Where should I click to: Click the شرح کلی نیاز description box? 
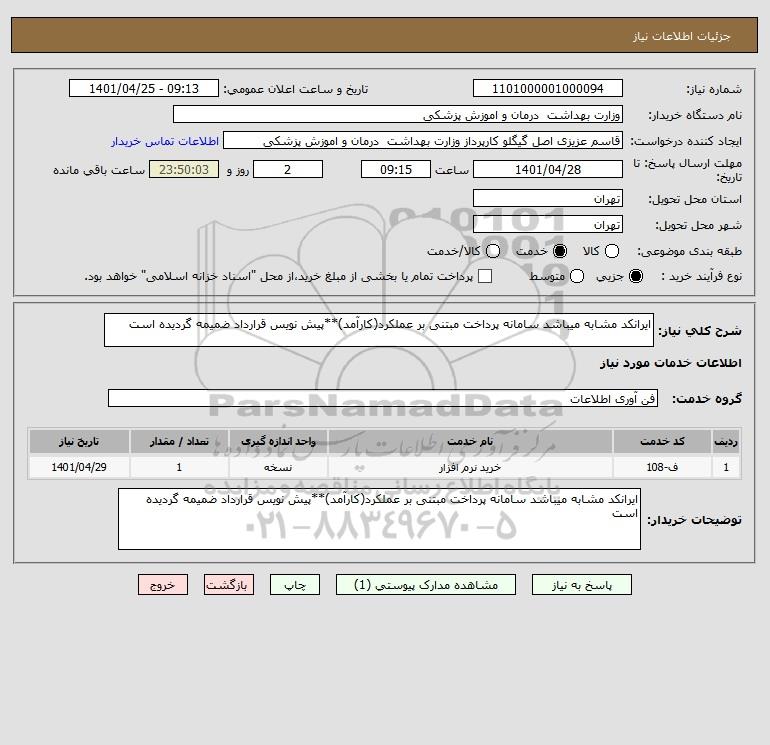pyautogui.click(x=379, y=330)
